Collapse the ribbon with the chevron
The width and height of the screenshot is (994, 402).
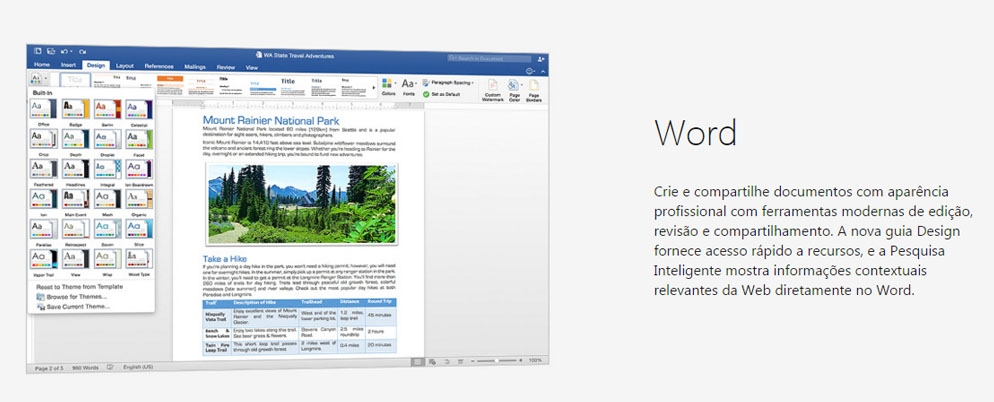pos(543,71)
